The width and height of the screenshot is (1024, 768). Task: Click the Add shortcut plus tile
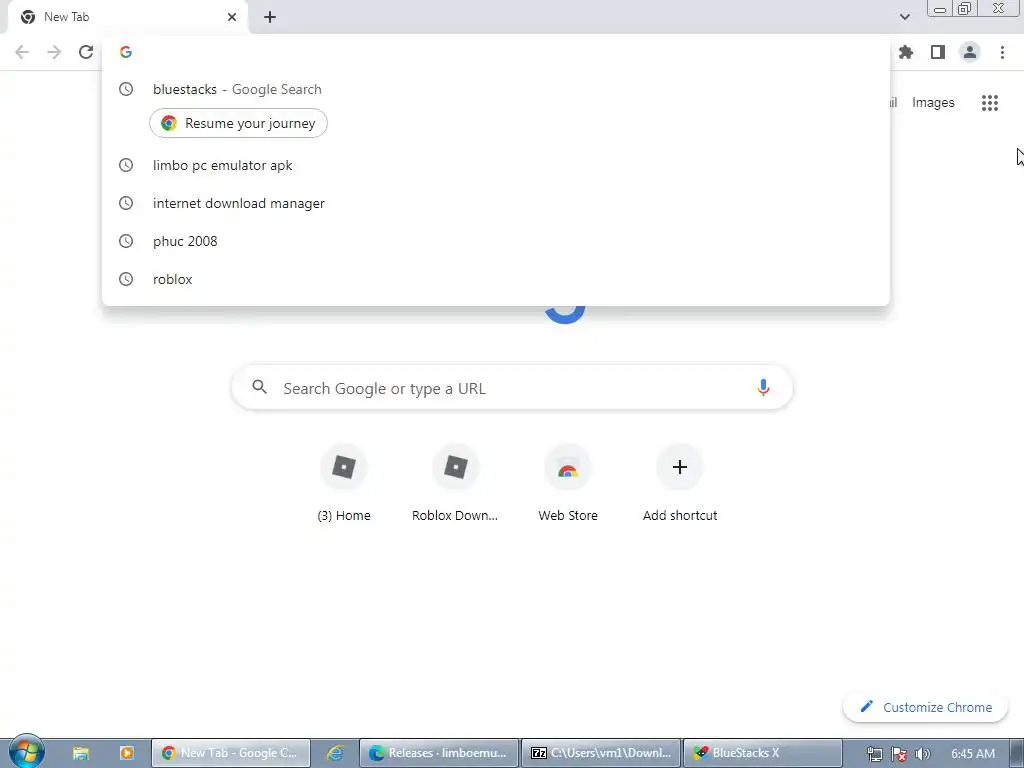coord(680,484)
